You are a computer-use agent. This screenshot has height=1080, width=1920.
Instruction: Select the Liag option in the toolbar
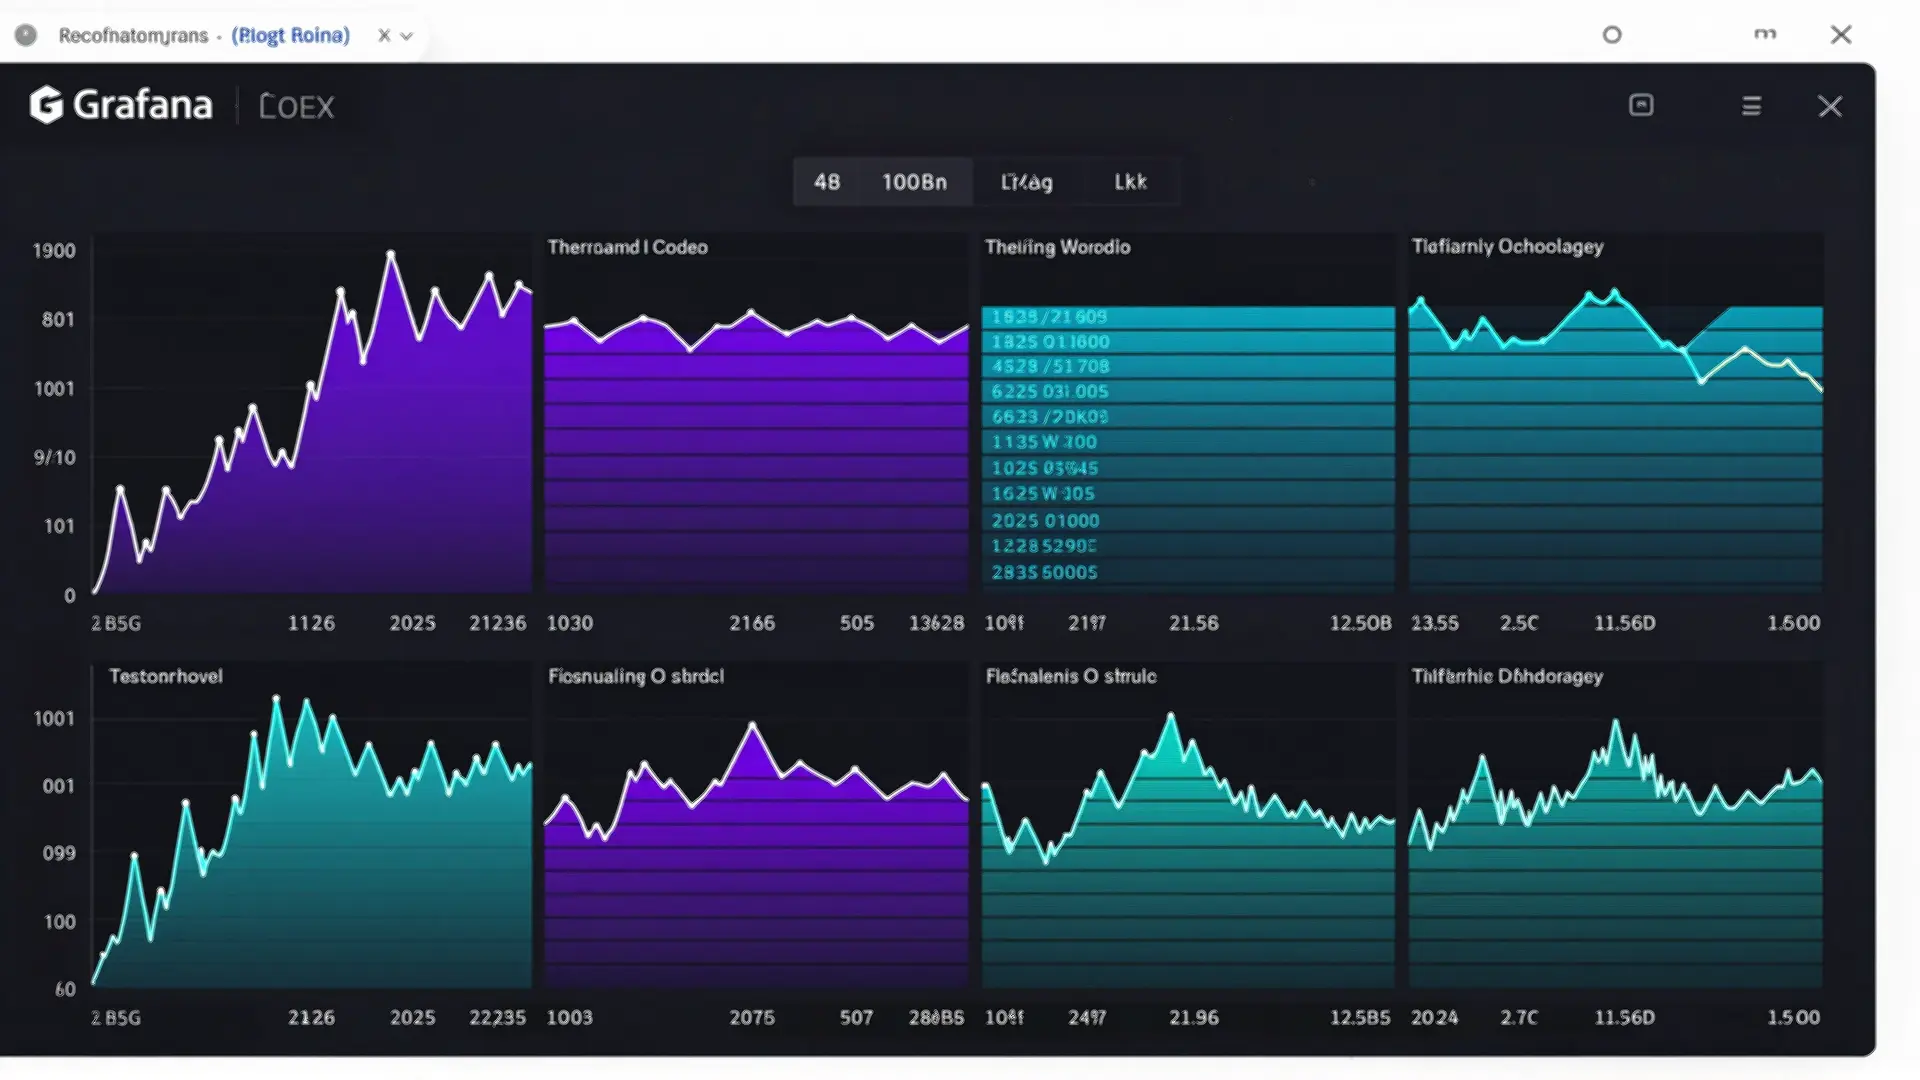1025,182
